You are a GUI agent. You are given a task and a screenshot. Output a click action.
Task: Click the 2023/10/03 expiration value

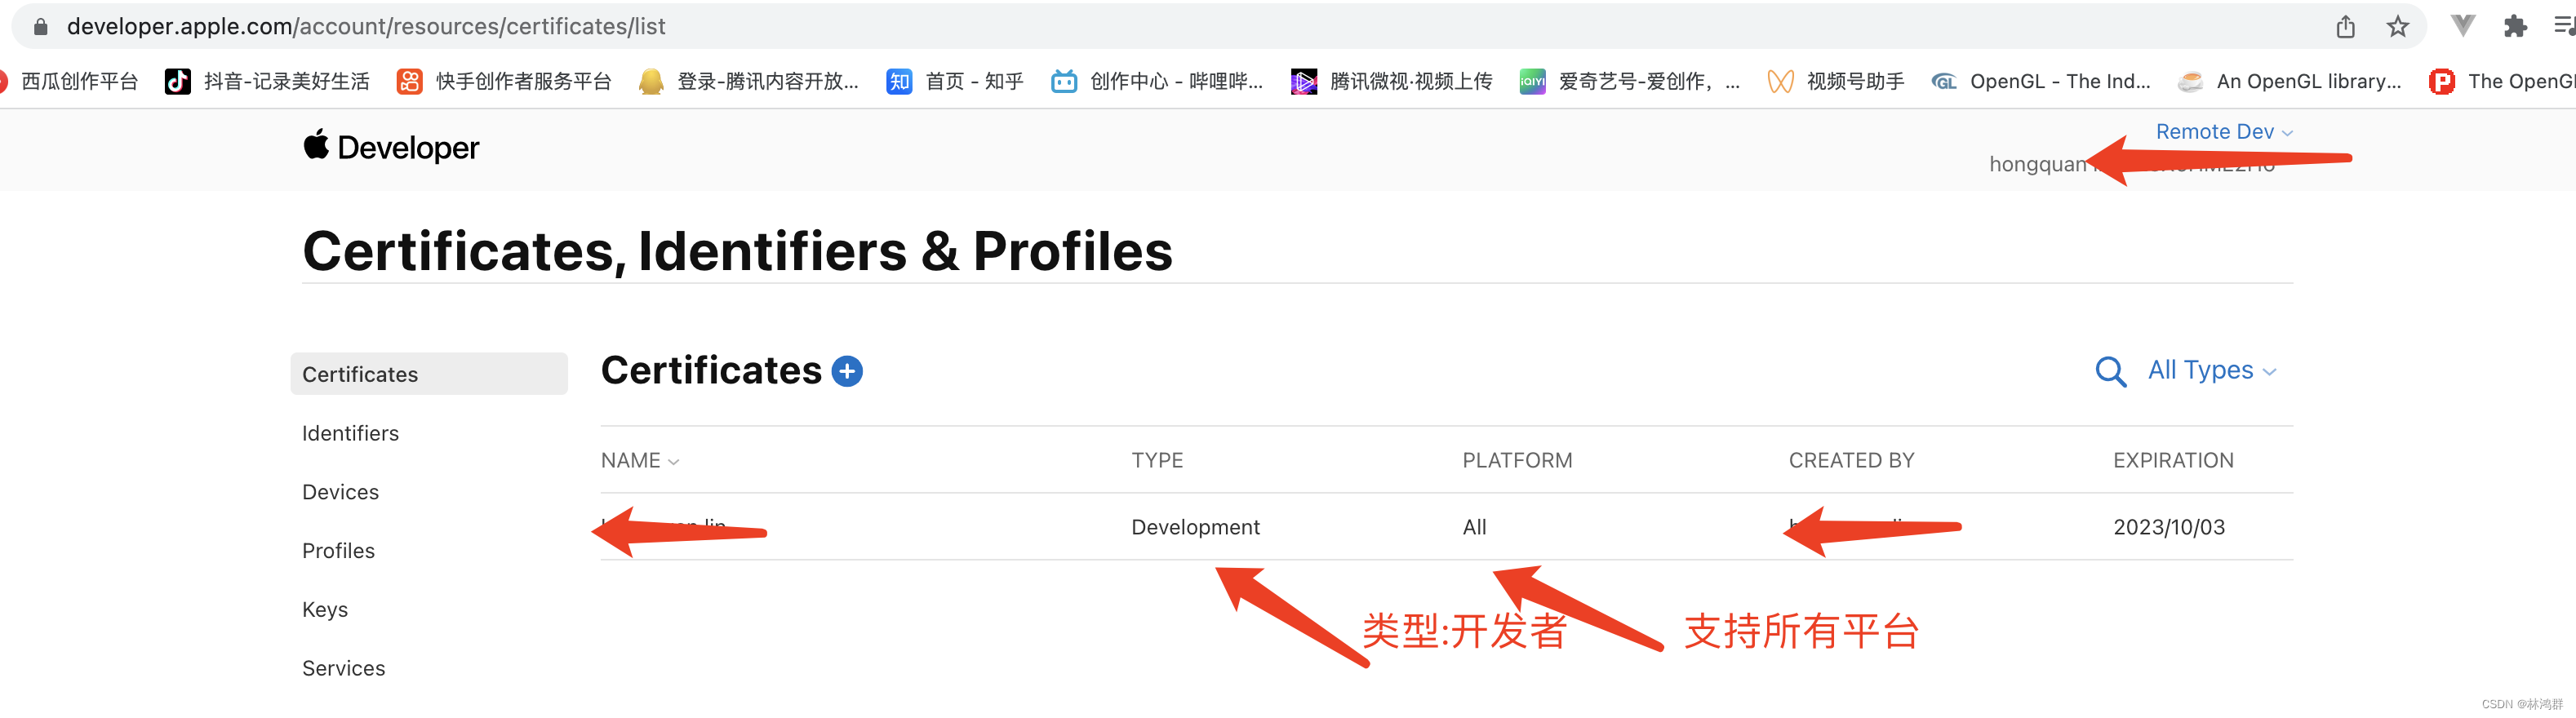2169,527
